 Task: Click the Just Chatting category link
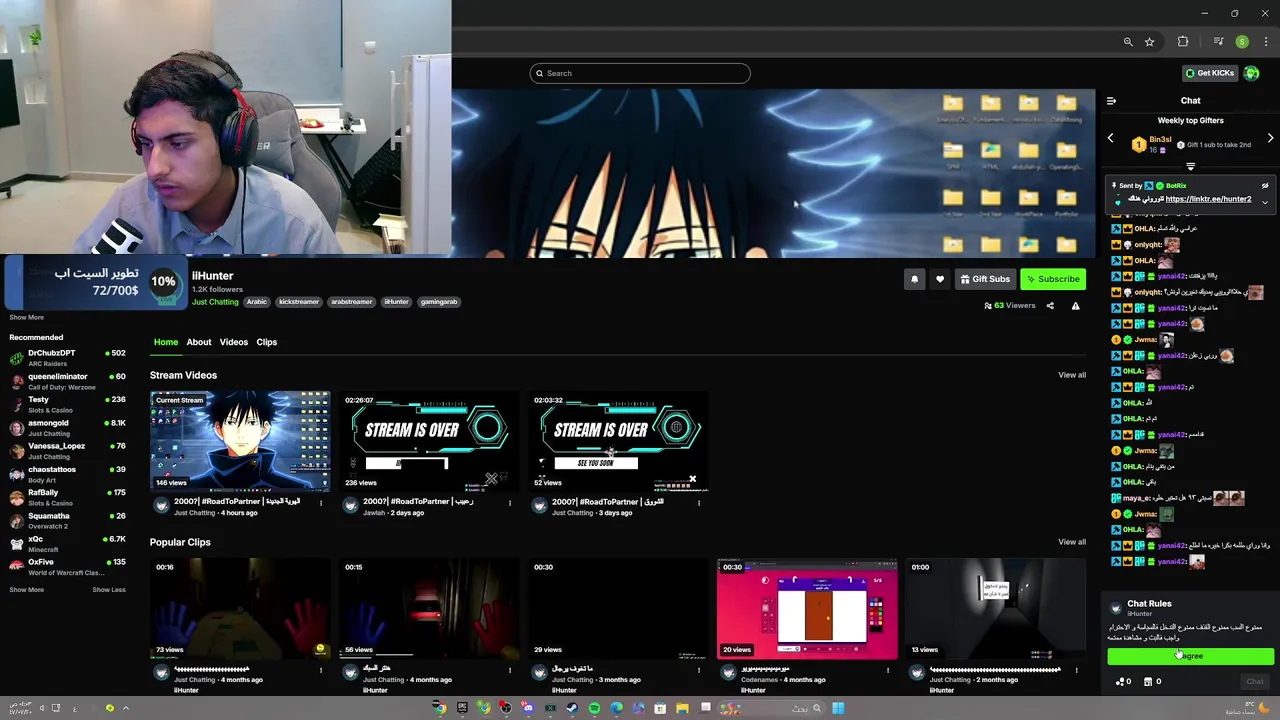215,302
